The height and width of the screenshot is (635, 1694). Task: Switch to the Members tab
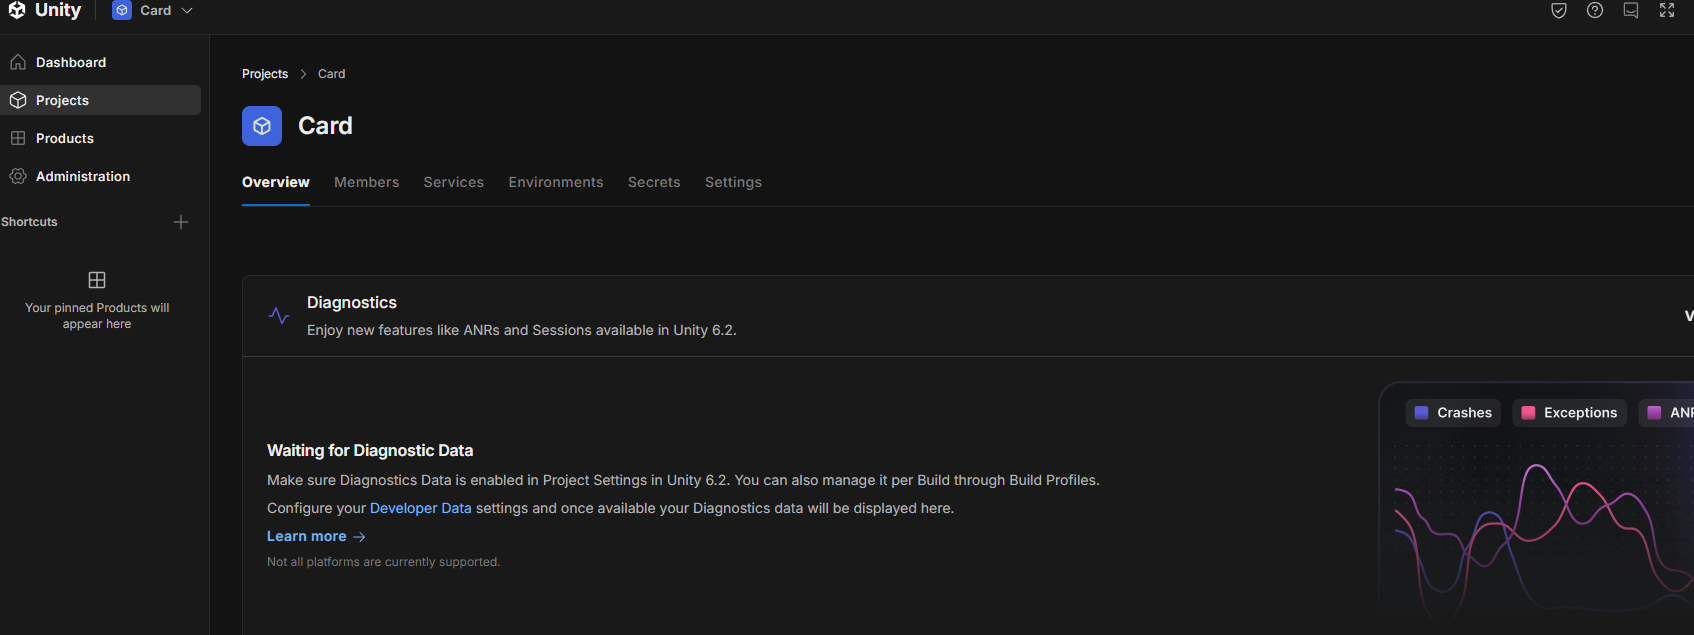(366, 182)
